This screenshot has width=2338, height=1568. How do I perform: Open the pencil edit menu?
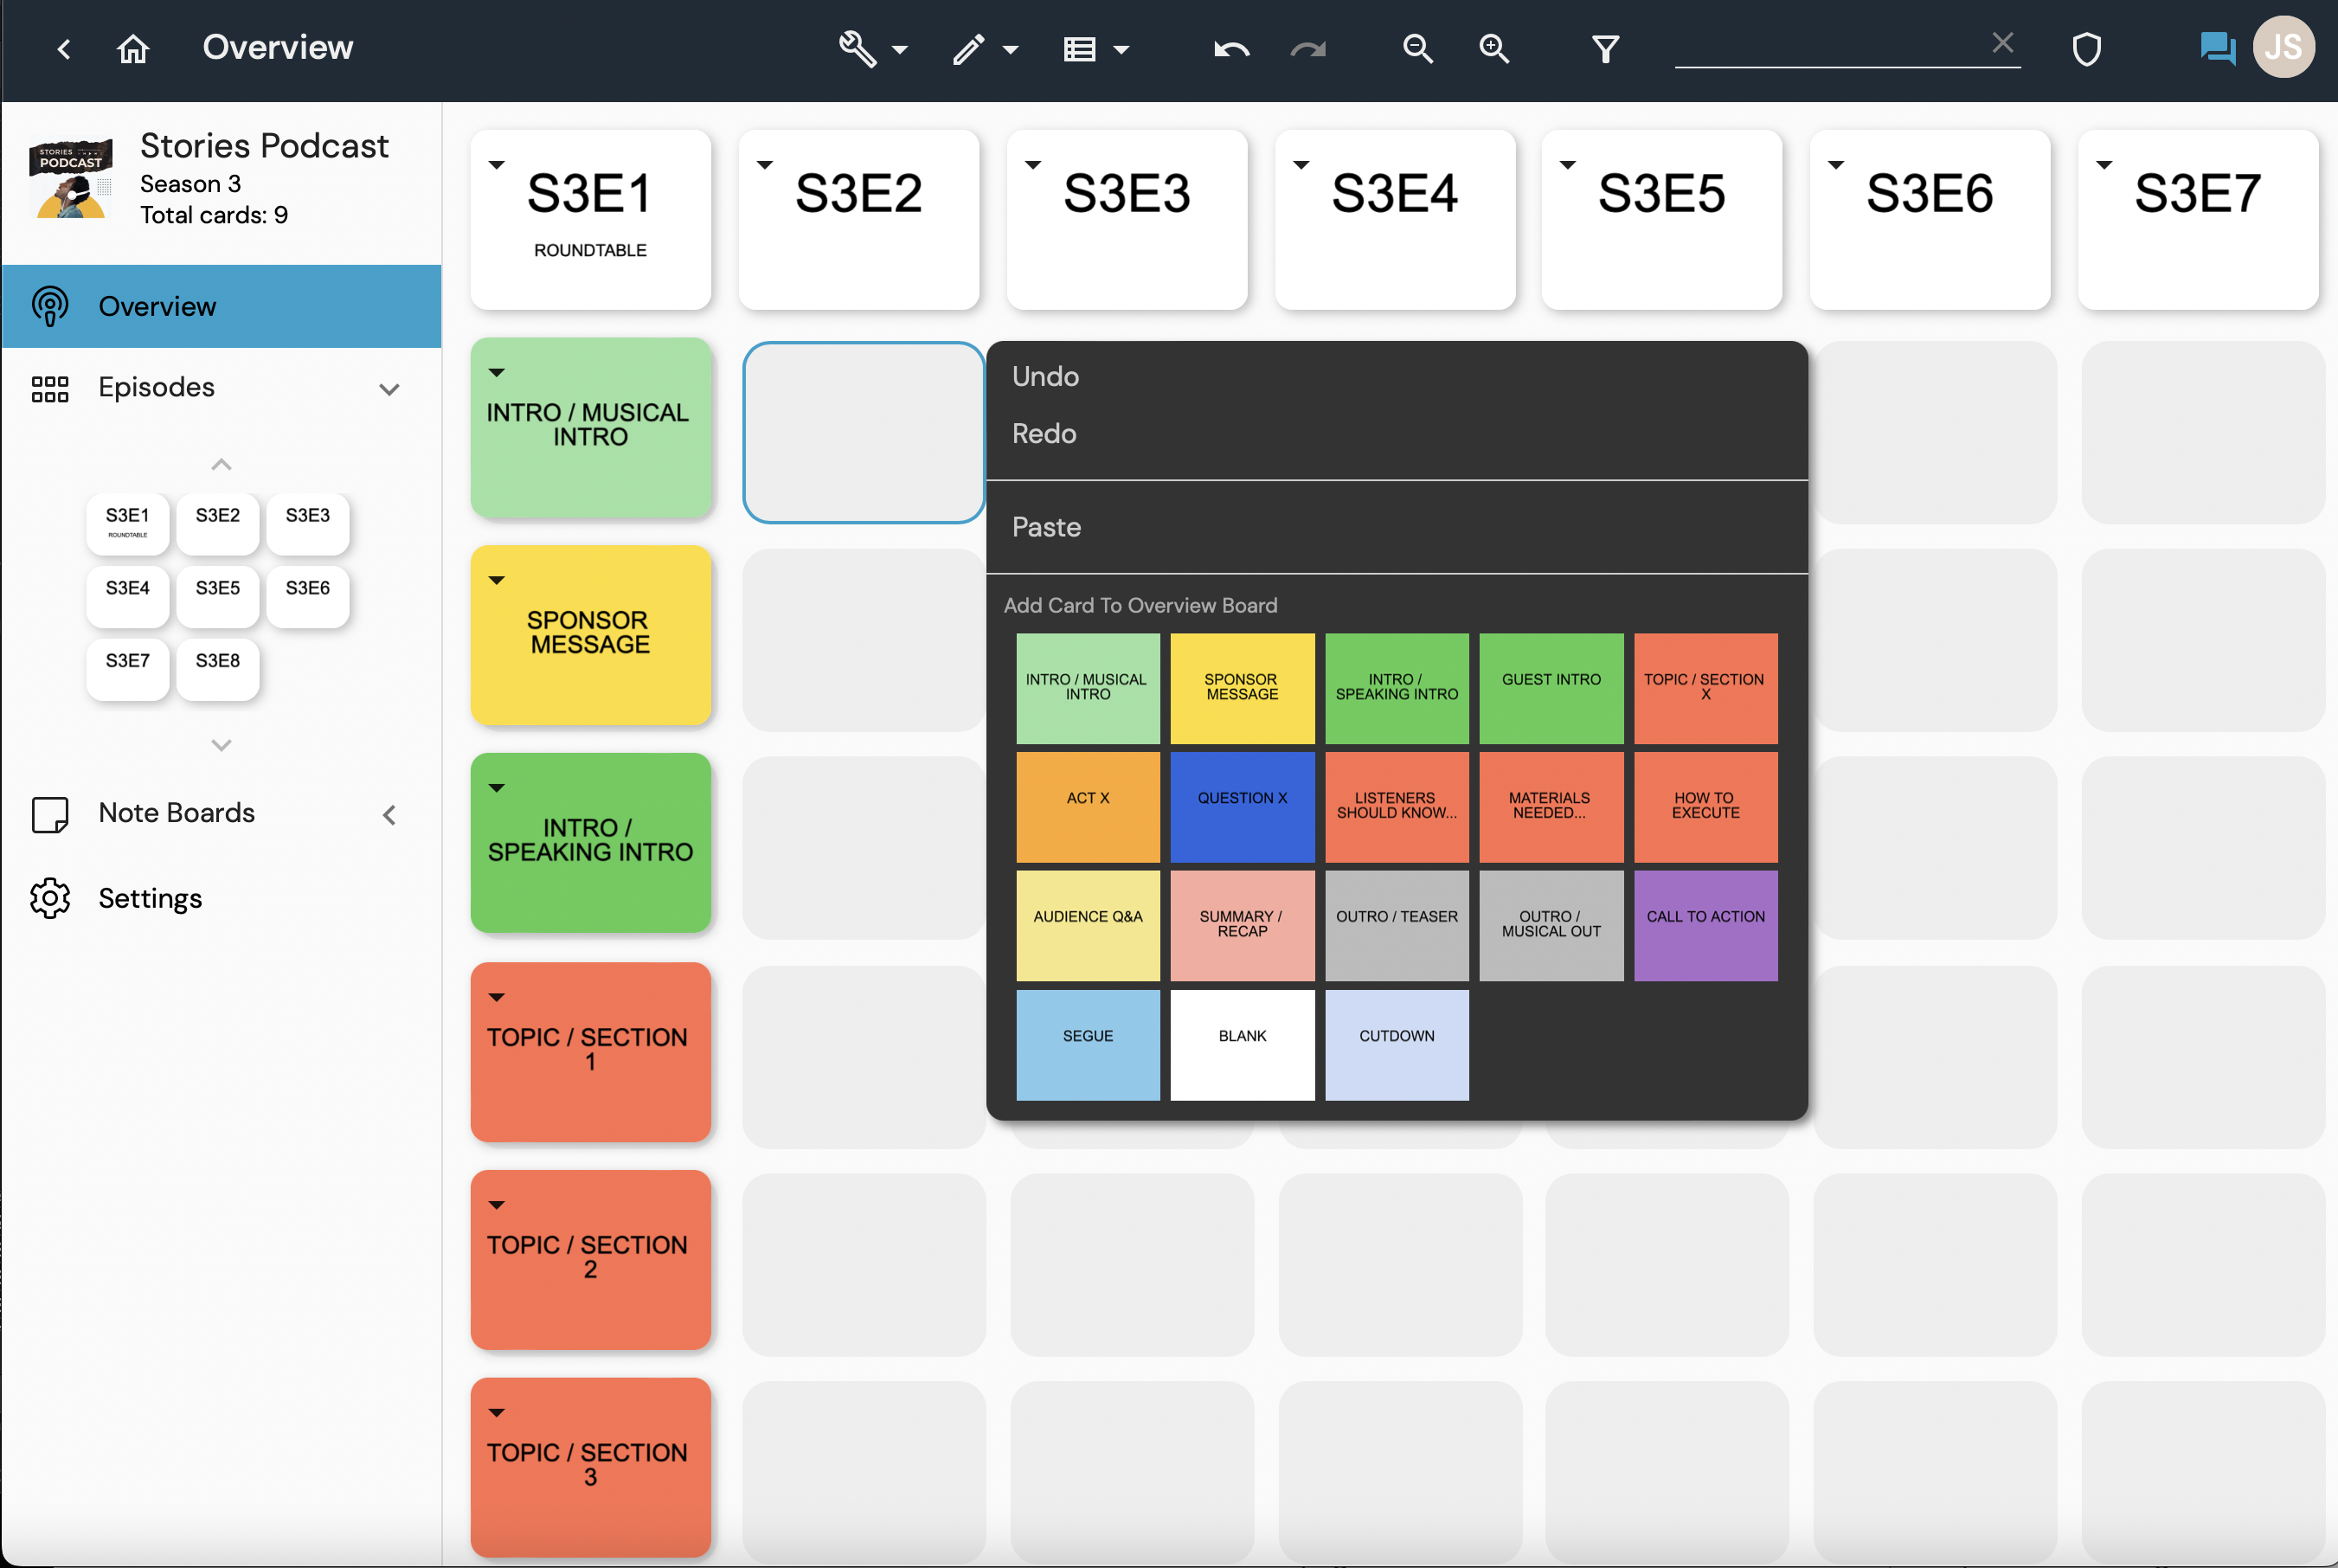tap(984, 48)
